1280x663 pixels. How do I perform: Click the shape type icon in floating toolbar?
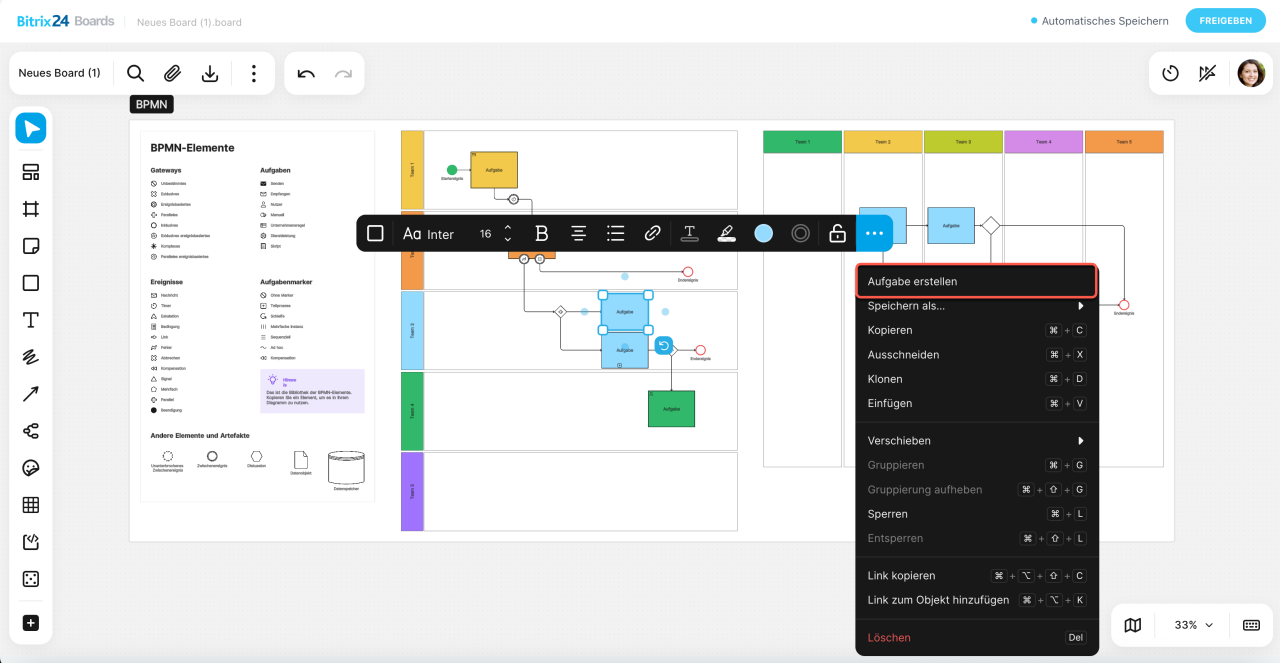click(x=375, y=233)
